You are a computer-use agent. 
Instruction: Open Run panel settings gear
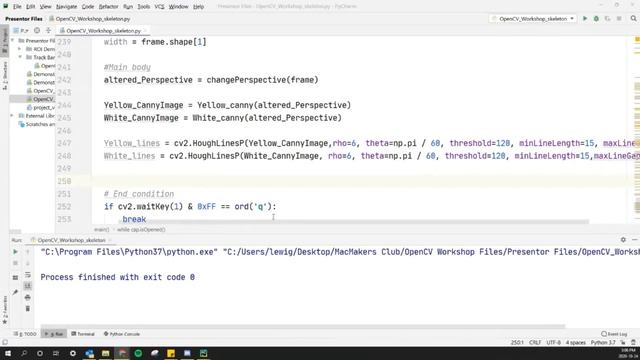623,240
